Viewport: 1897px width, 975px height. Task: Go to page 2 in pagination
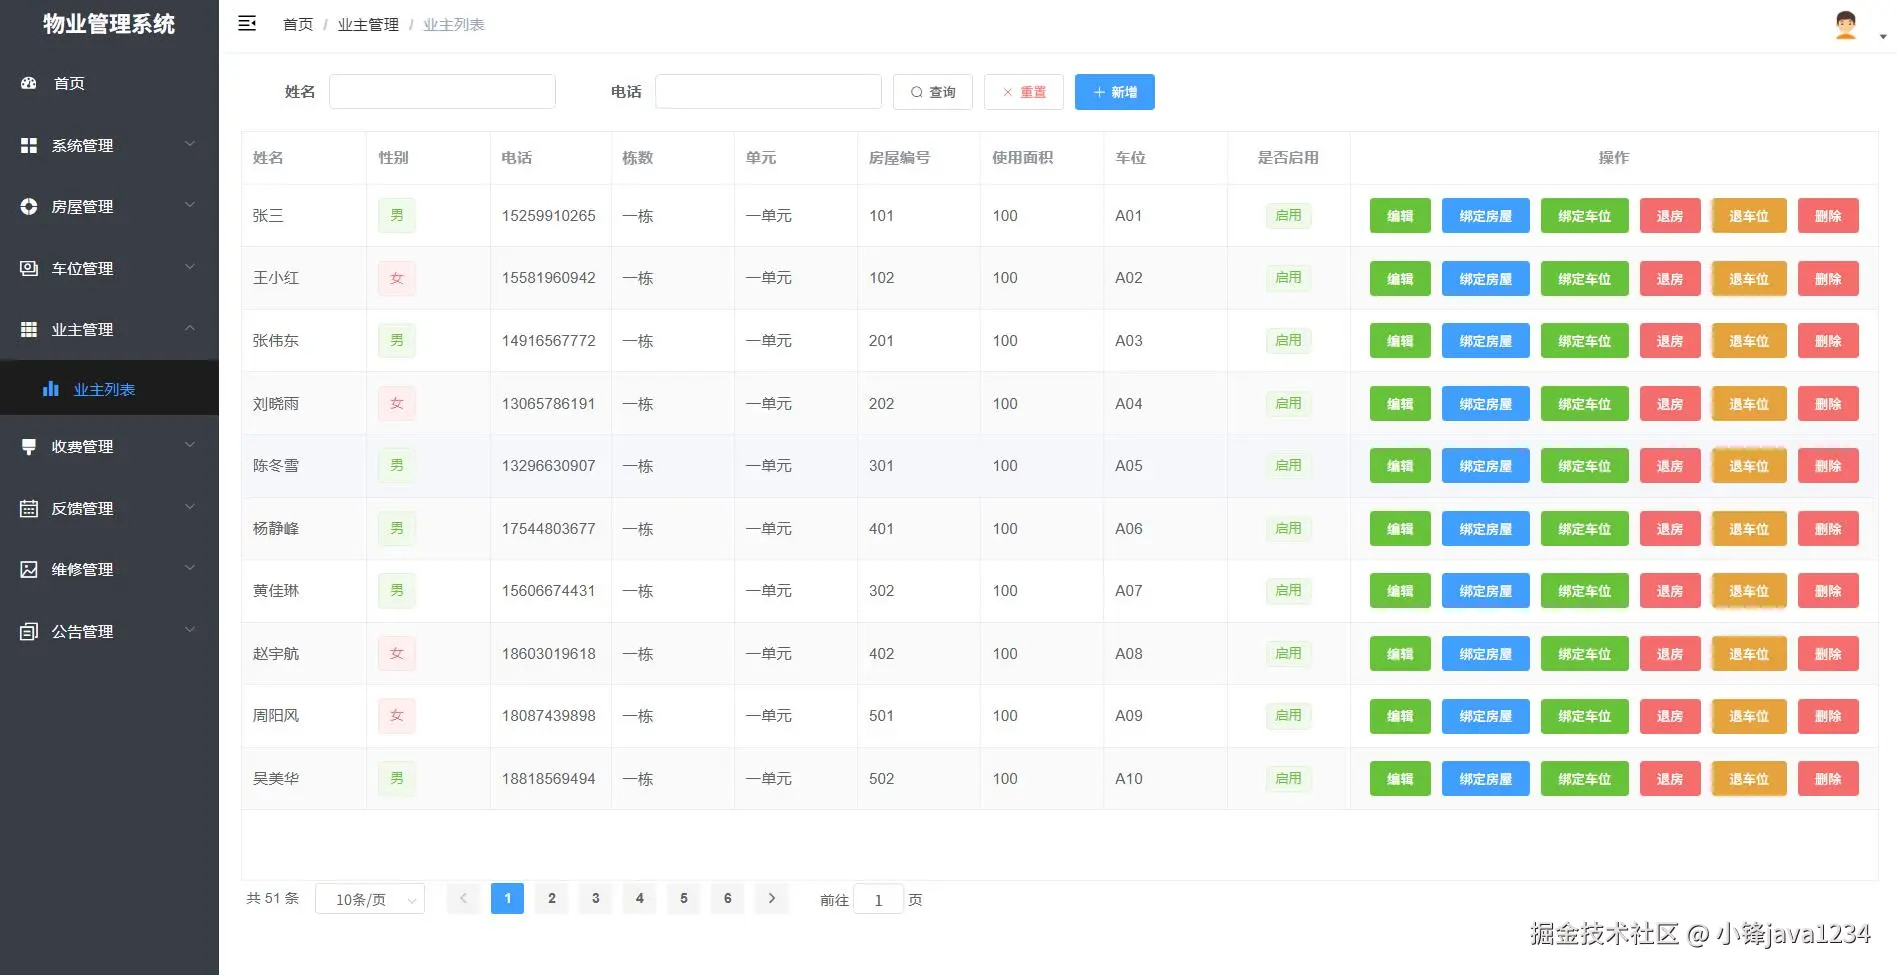pyautogui.click(x=551, y=898)
